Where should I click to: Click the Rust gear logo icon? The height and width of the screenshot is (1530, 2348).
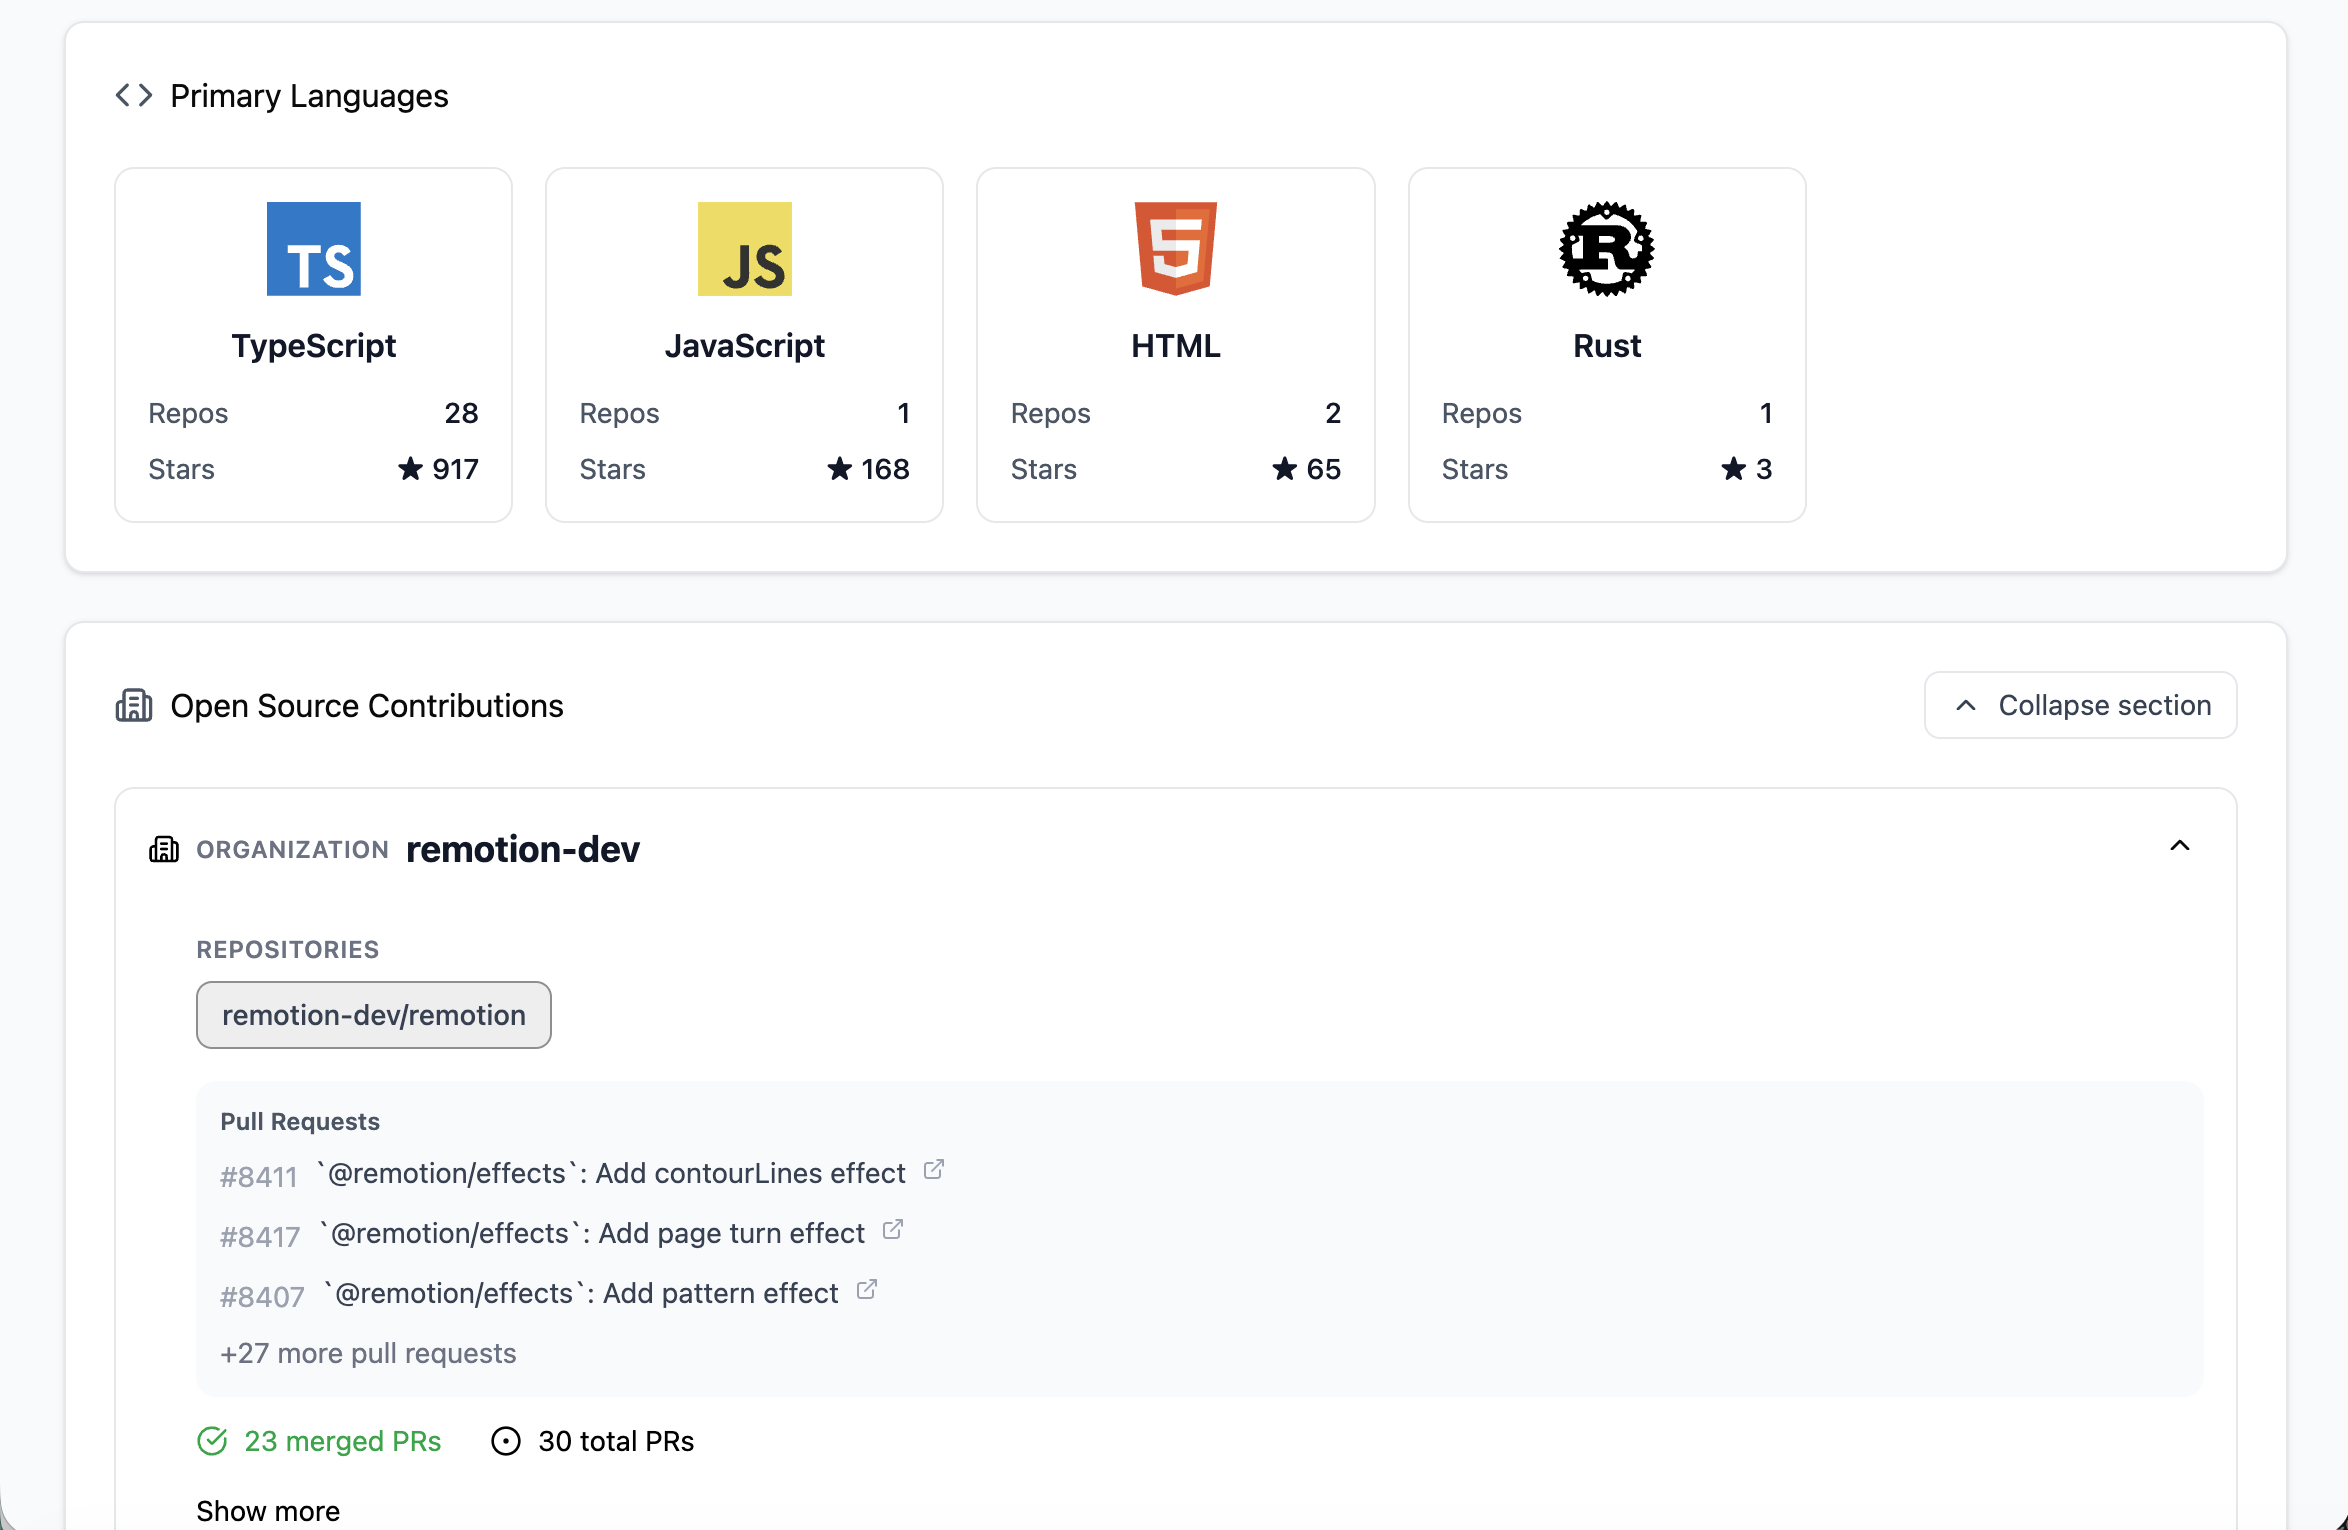tap(1606, 249)
